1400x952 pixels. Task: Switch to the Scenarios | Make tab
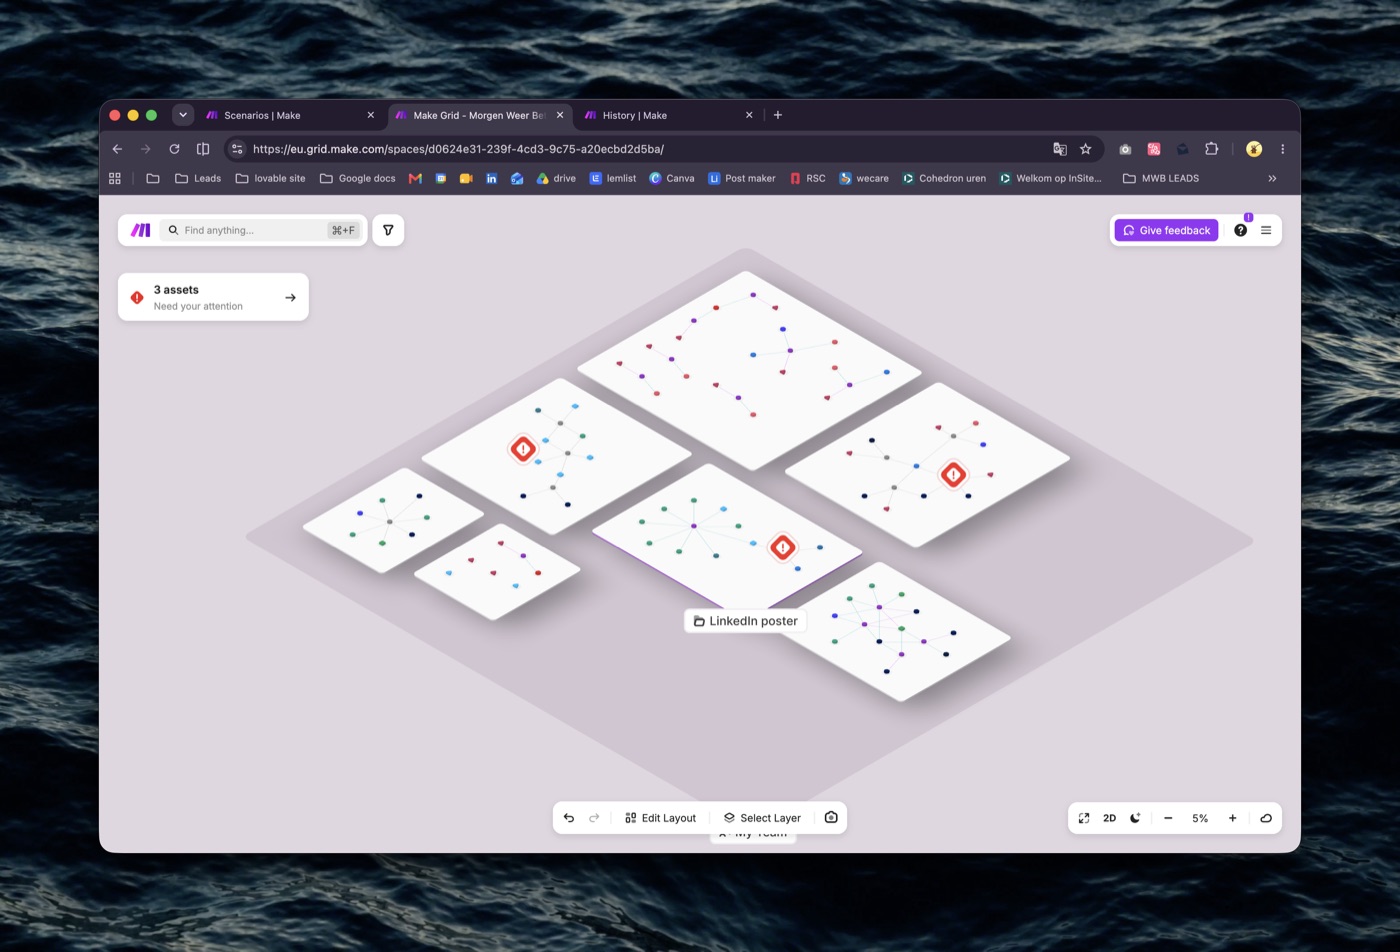(290, 115)
